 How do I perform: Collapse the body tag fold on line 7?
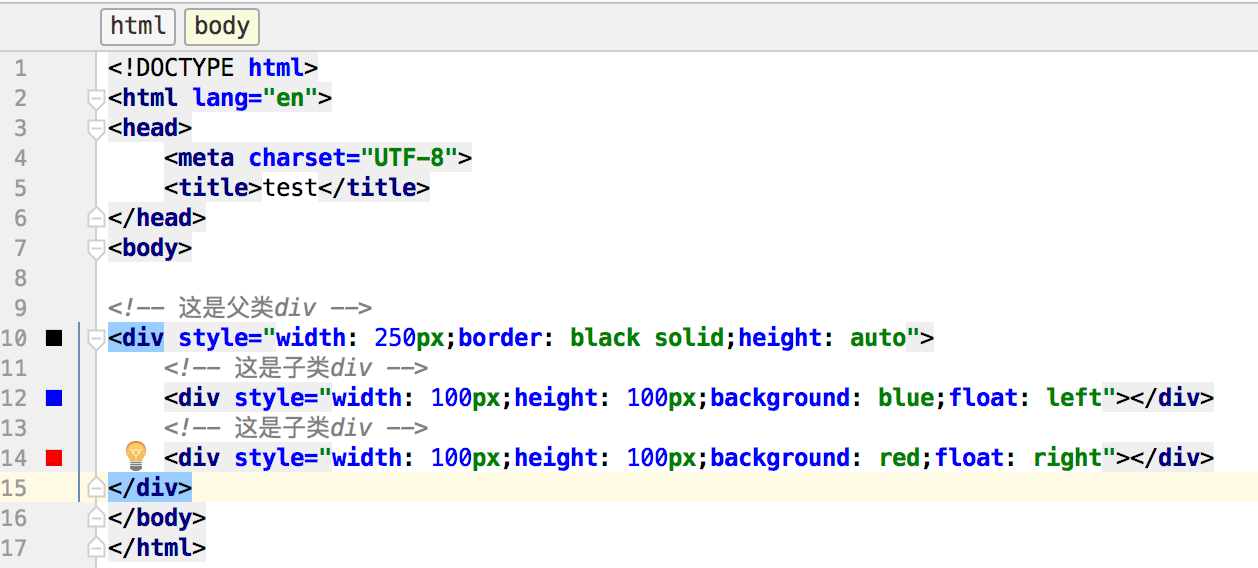pos(96,248)
